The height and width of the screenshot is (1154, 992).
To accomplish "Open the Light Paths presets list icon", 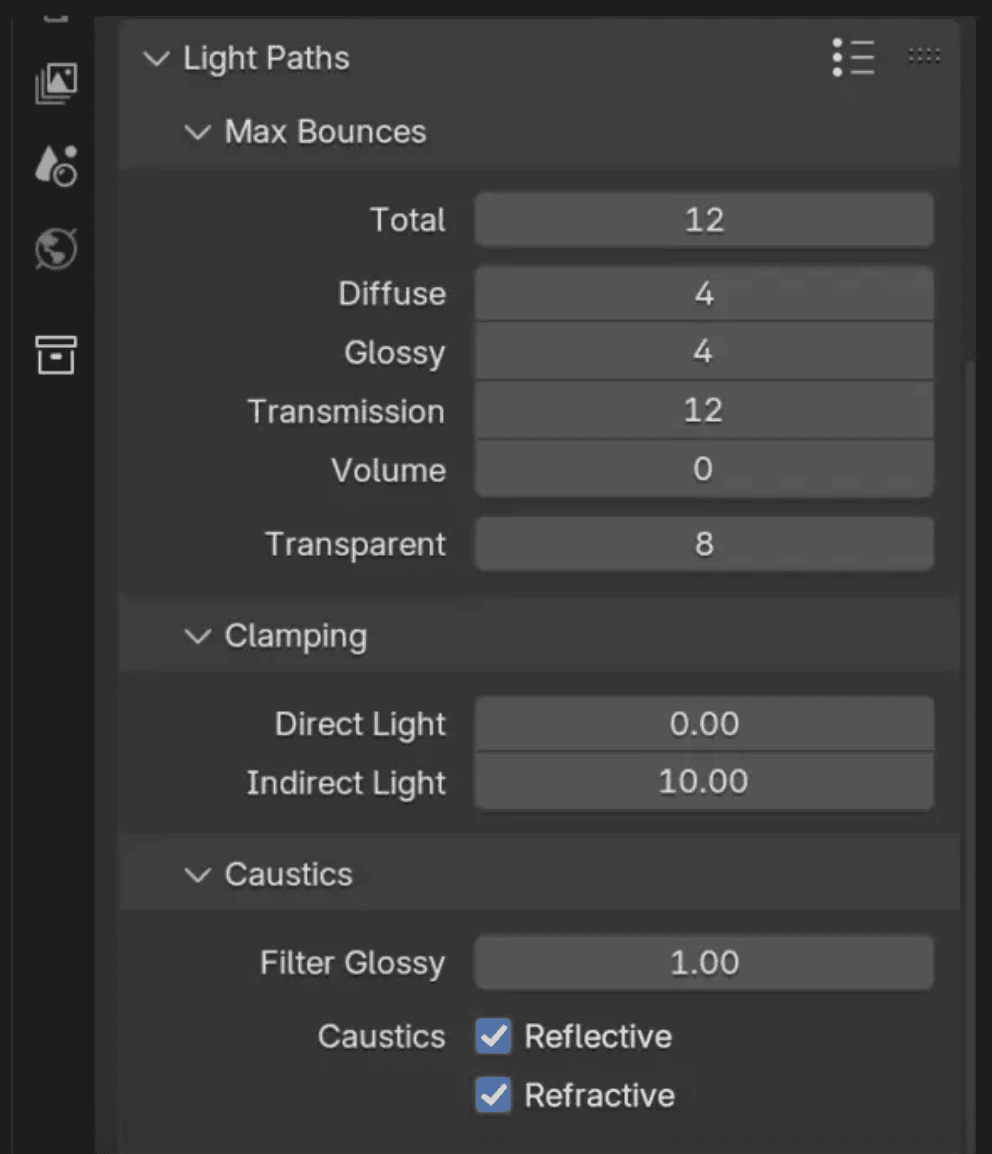I will [x=853, y=57].
